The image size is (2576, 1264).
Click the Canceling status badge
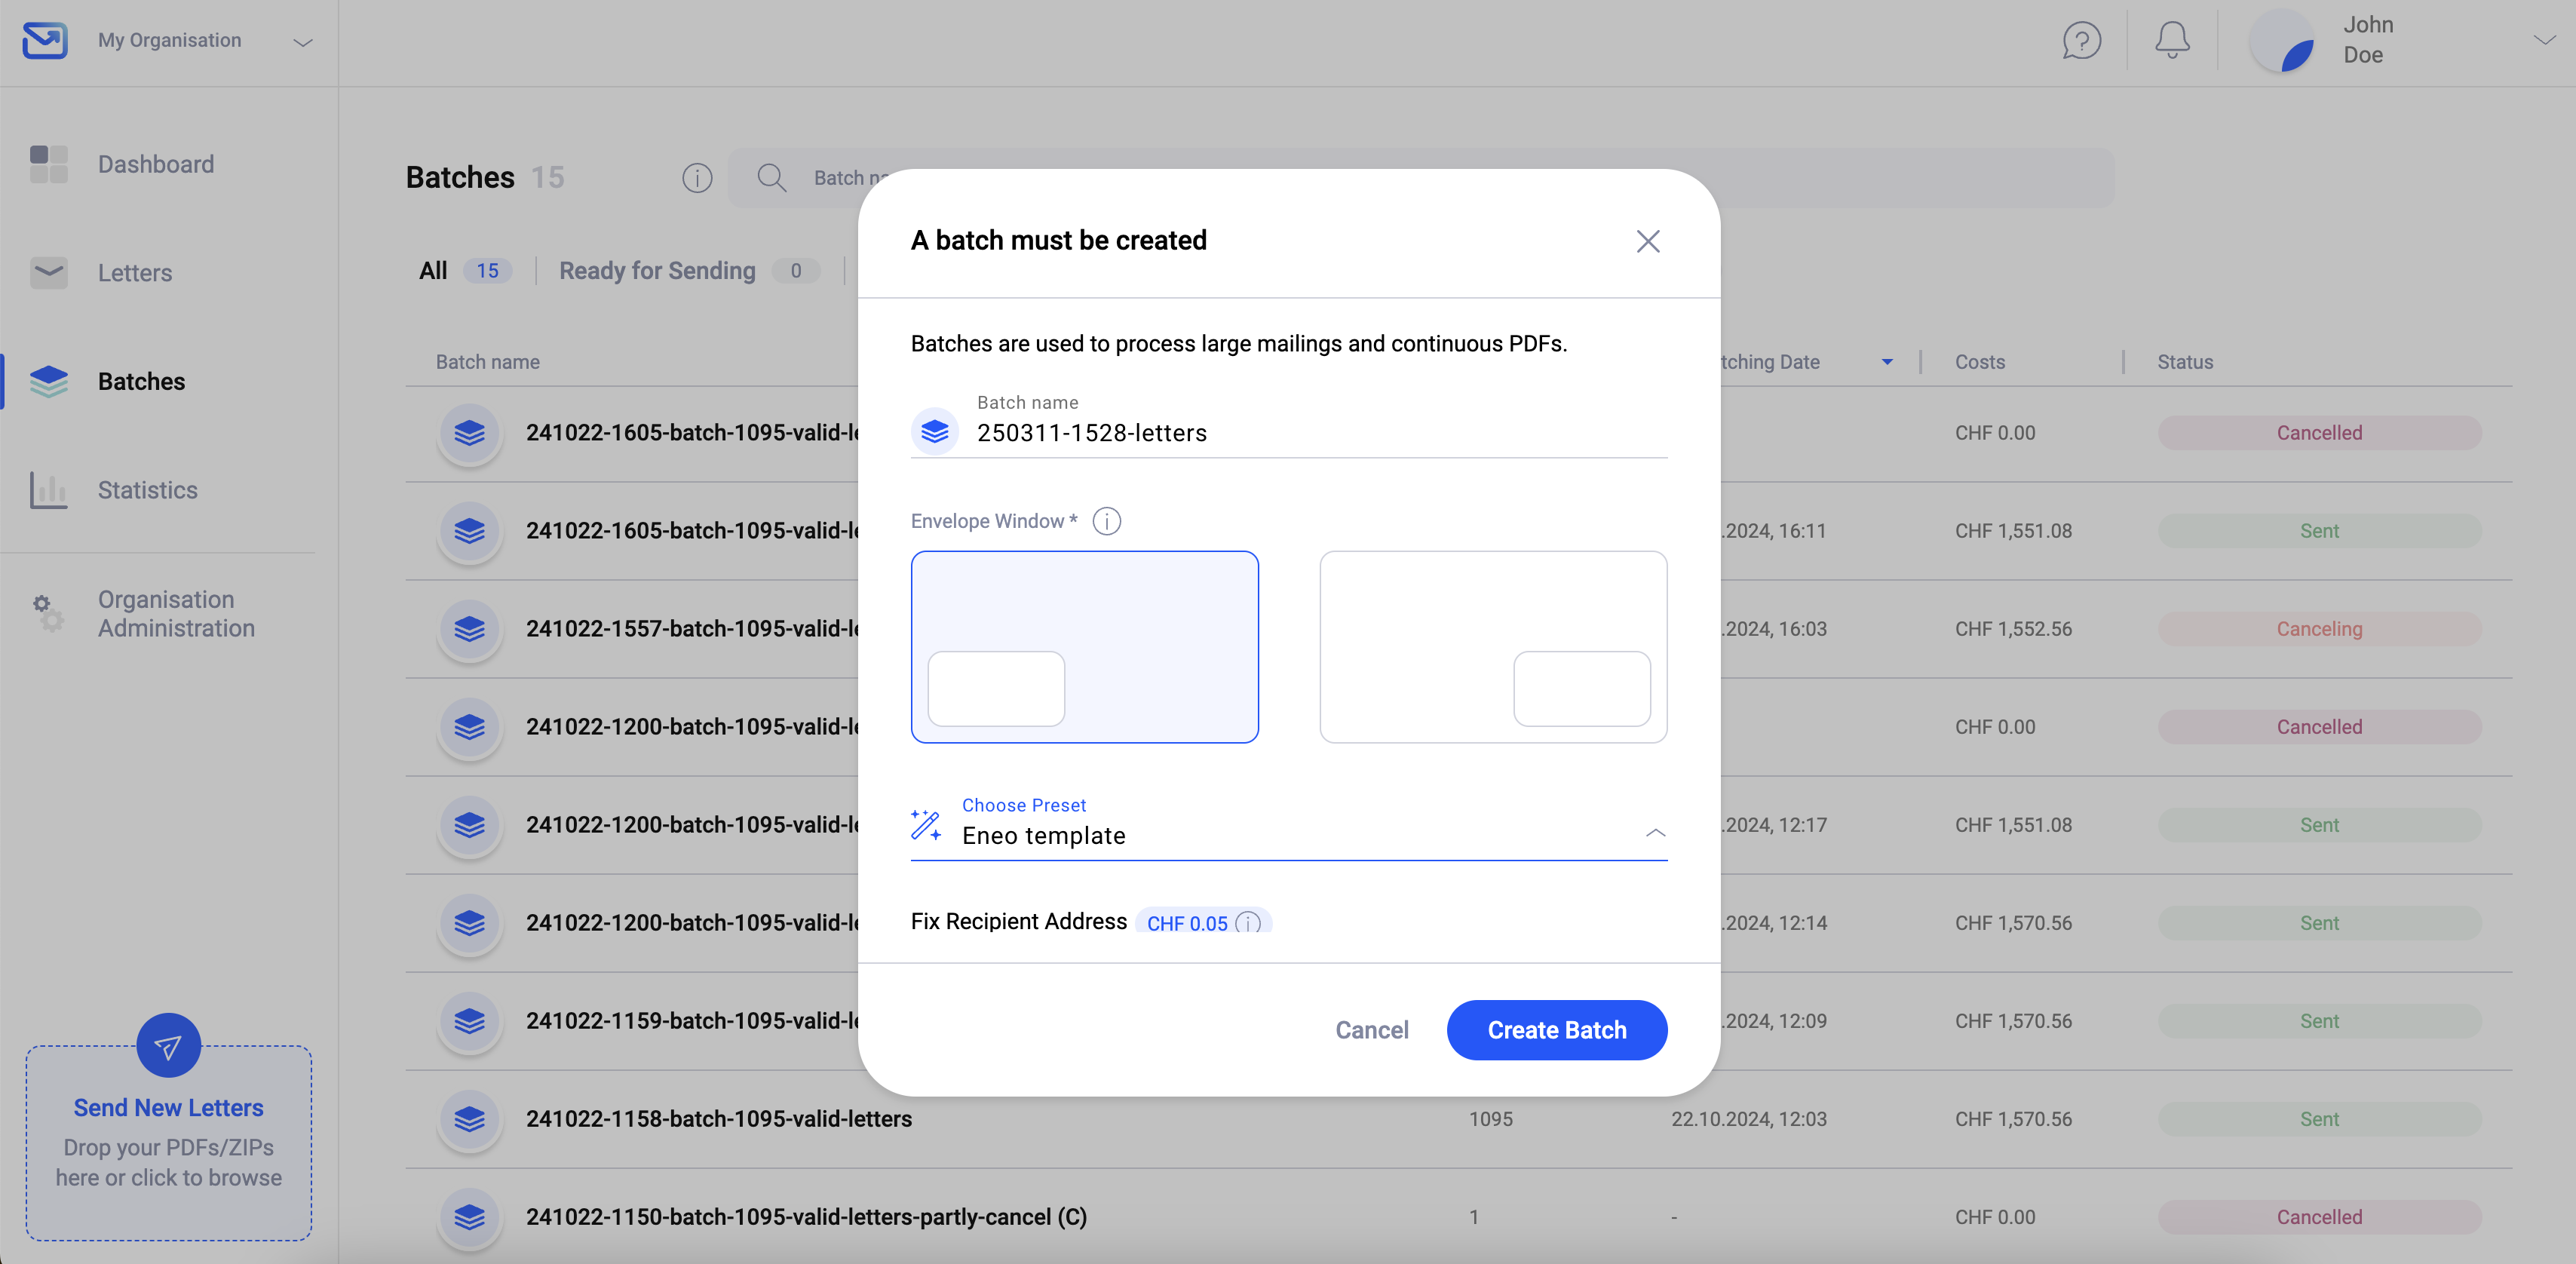[x=2320, y=629]
